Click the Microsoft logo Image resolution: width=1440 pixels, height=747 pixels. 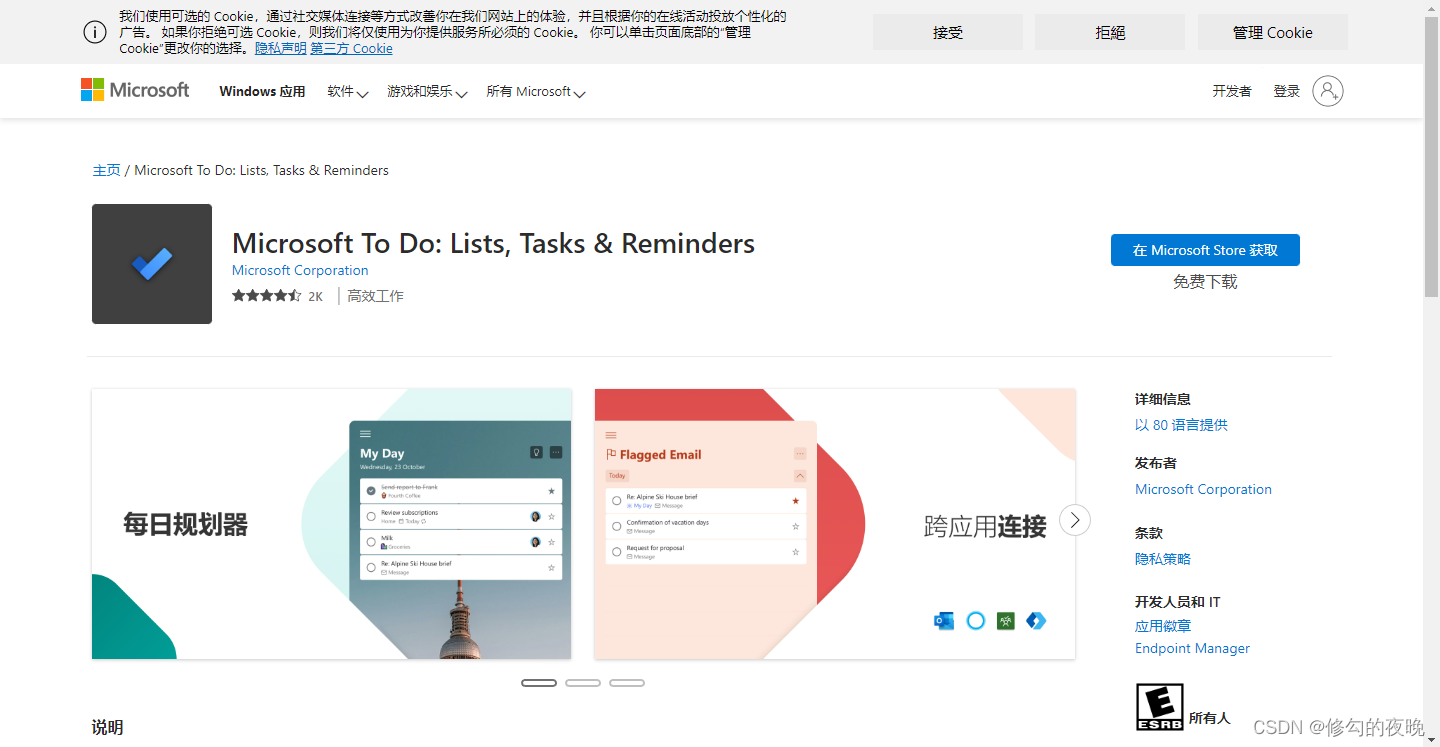tap(135, 90)
